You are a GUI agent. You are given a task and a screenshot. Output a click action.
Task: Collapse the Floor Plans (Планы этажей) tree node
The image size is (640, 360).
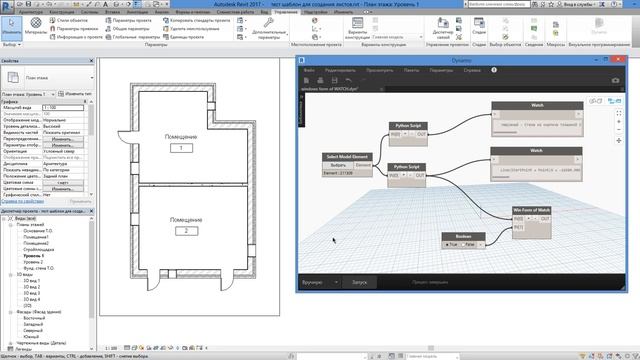point(11,225)
